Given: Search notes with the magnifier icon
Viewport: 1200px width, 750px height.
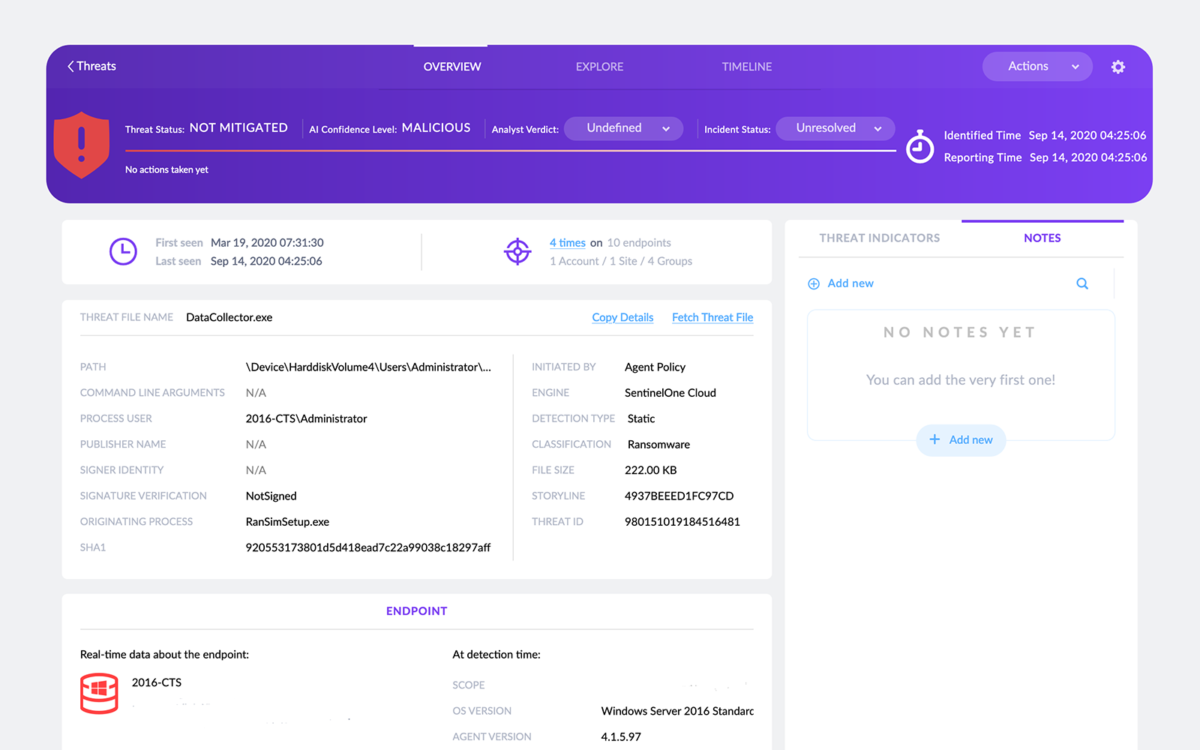Looking at the screenshot, I should (1082, 284).
